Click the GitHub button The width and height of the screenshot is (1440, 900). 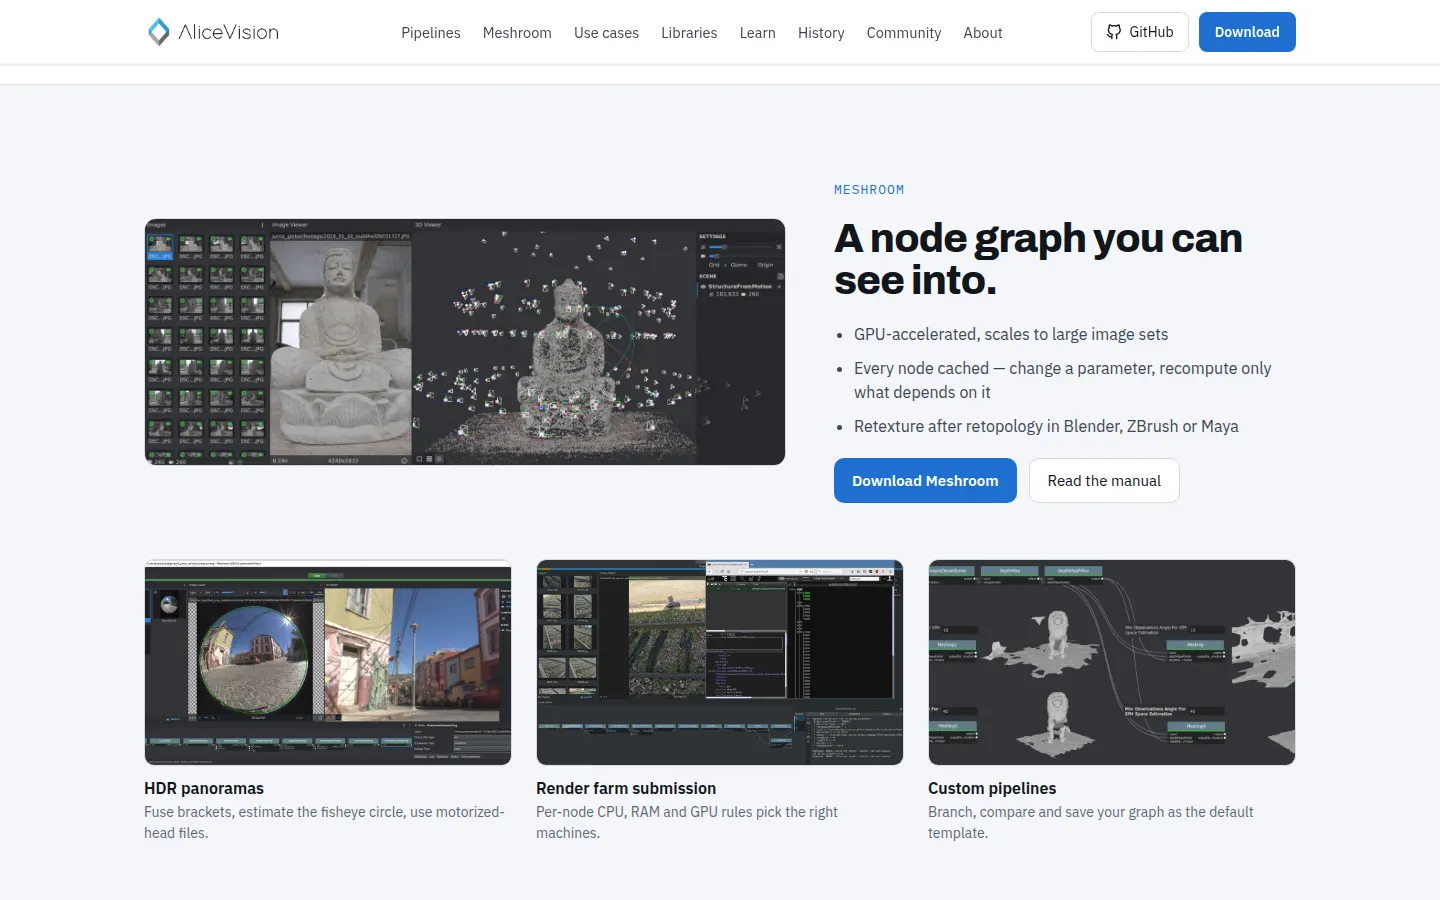tap(1140, 32)
